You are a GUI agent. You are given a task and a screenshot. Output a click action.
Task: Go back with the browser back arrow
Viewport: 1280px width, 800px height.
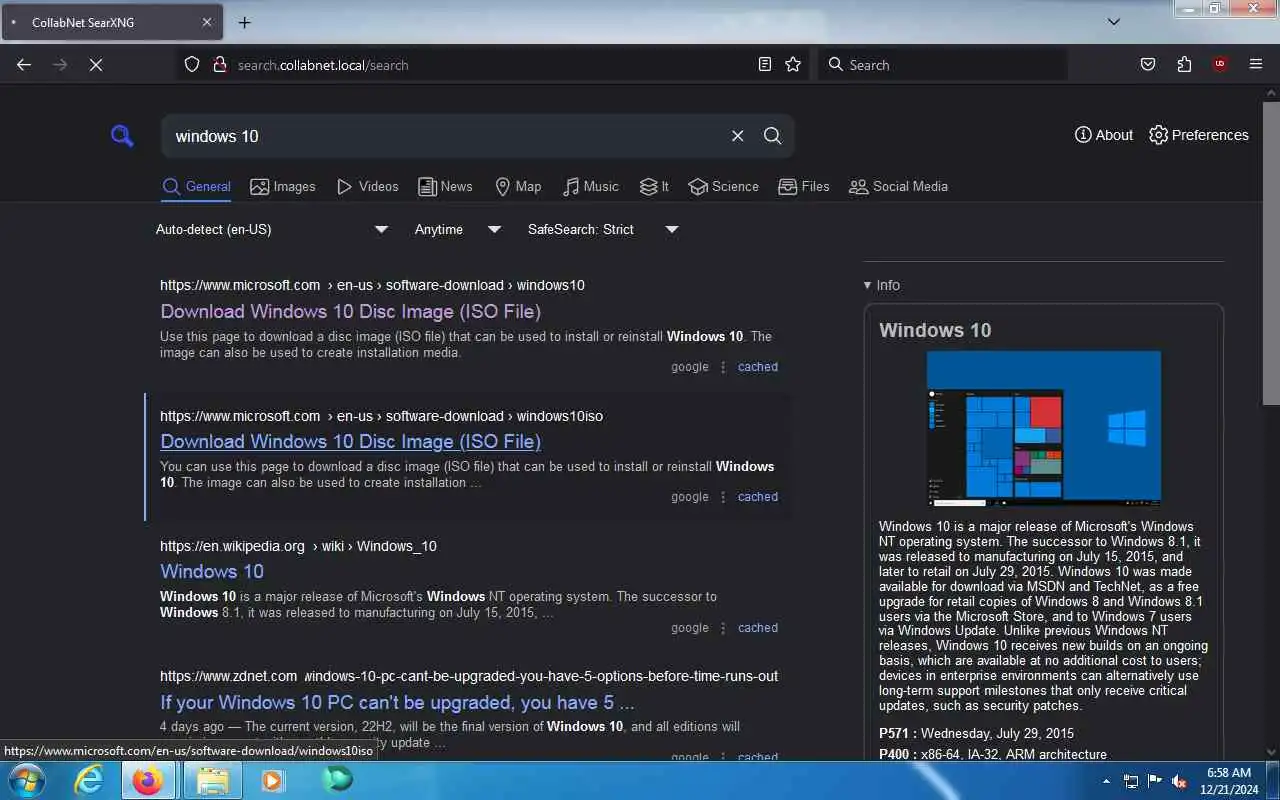coord(24,64)
